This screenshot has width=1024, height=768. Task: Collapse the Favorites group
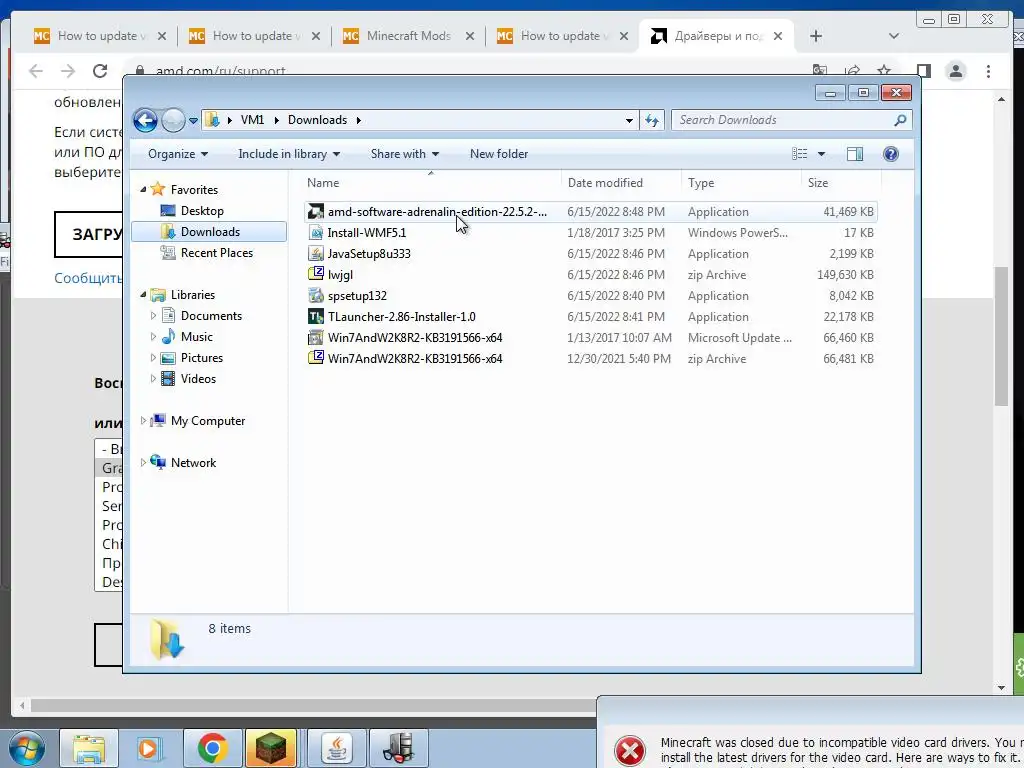[x=143, y=189]
